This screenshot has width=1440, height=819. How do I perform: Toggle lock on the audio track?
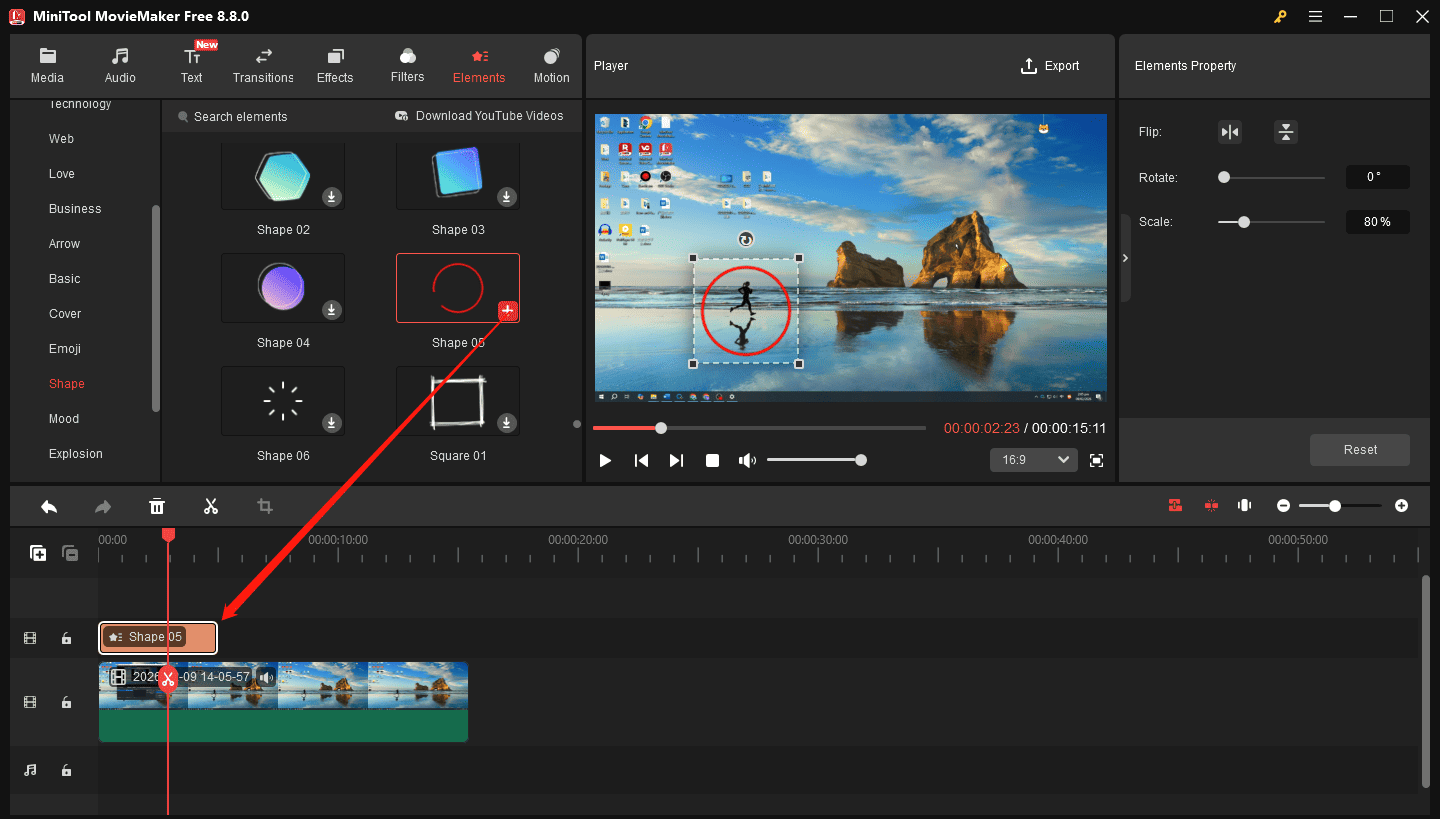[66, 771]
